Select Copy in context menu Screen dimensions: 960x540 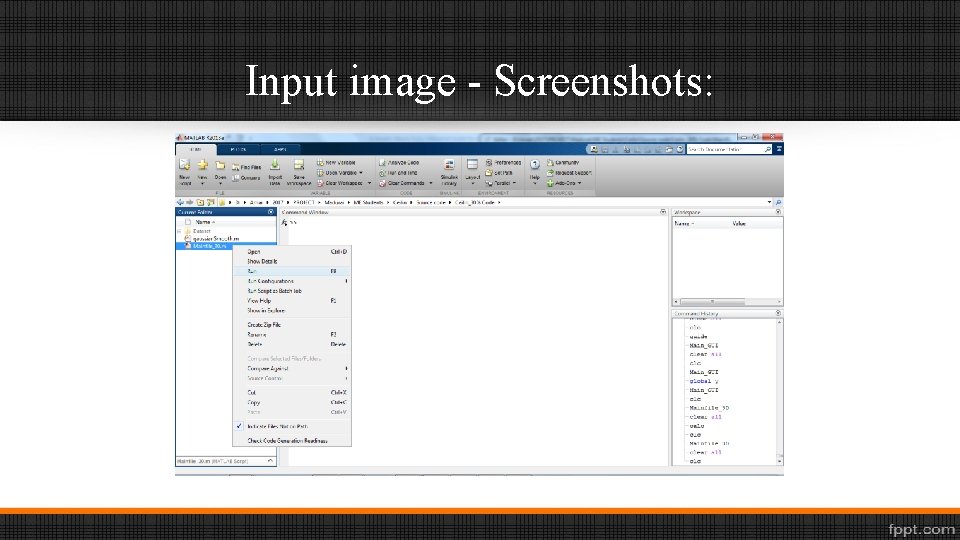291,403
